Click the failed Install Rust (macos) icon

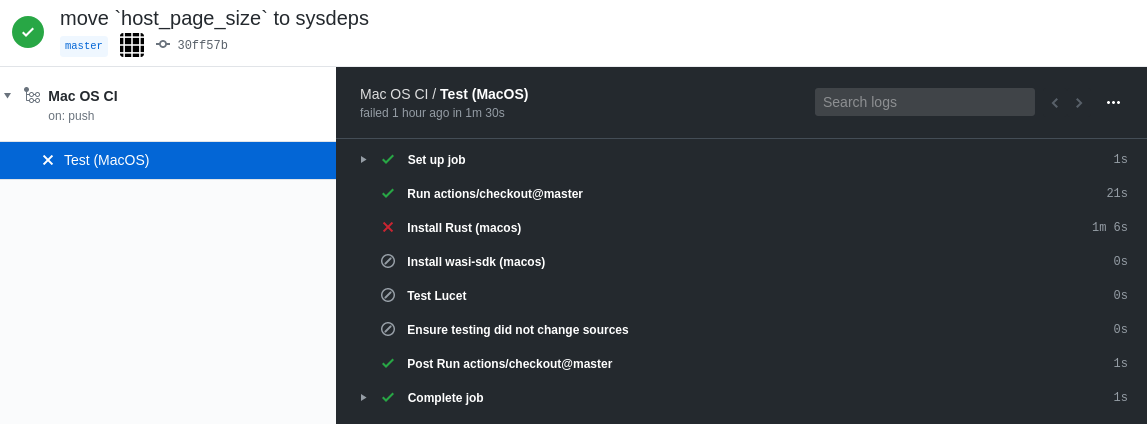point(388,228)
